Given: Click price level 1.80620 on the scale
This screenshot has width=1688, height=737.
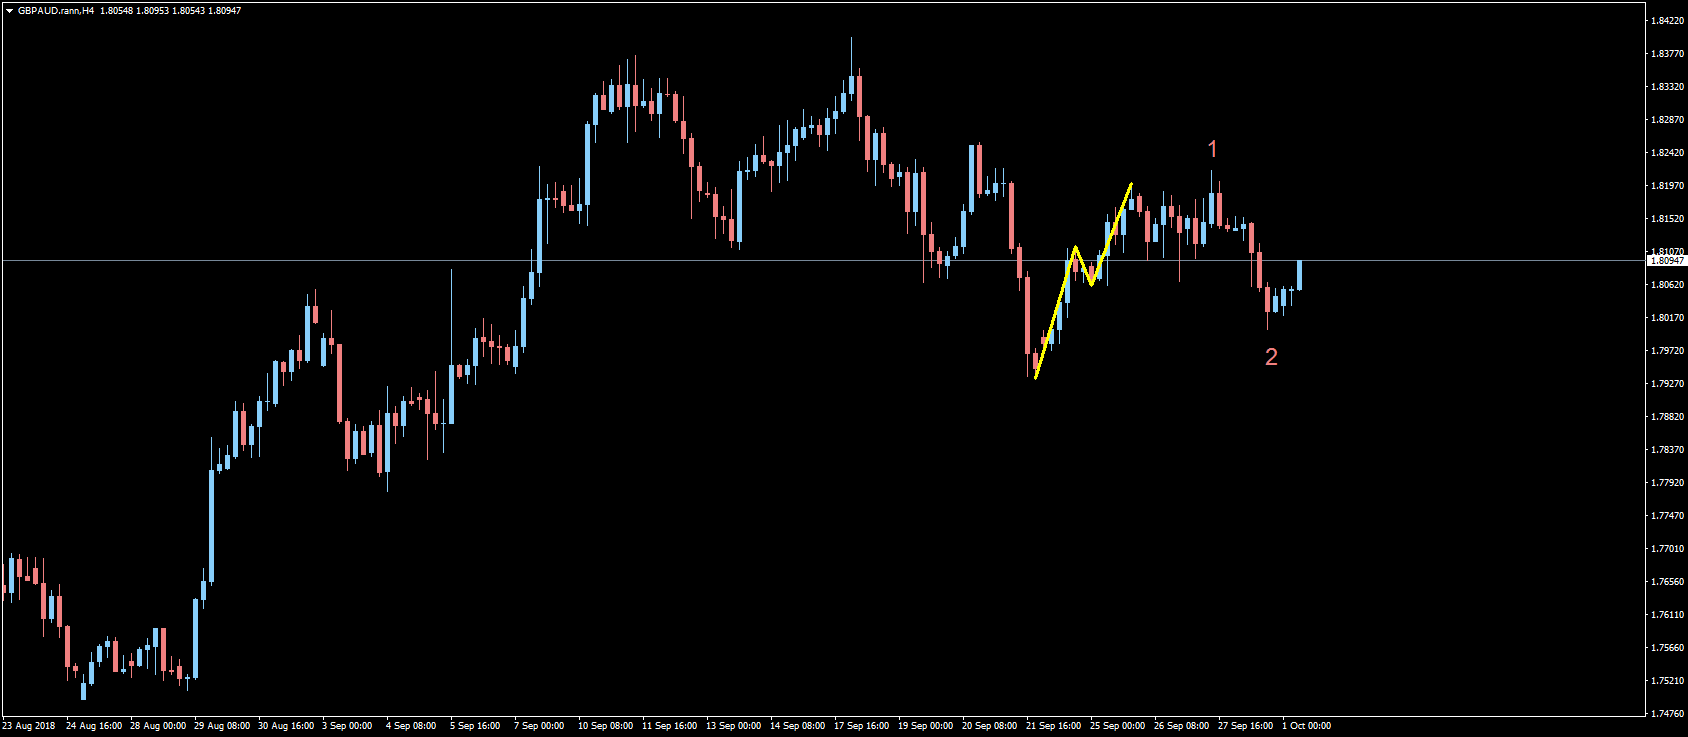Looking at the screenshot, I should [1667, 285].
